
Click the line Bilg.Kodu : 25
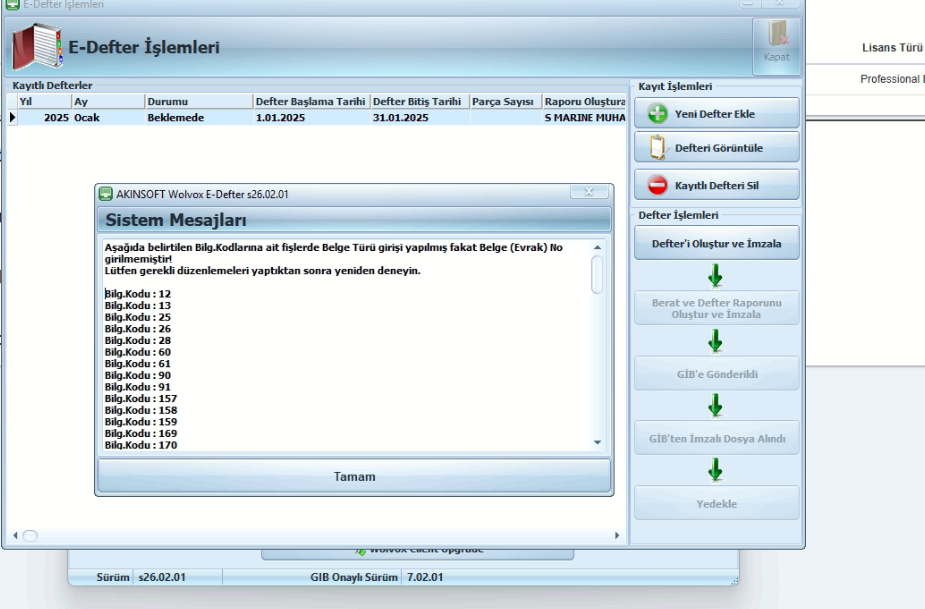138,317
